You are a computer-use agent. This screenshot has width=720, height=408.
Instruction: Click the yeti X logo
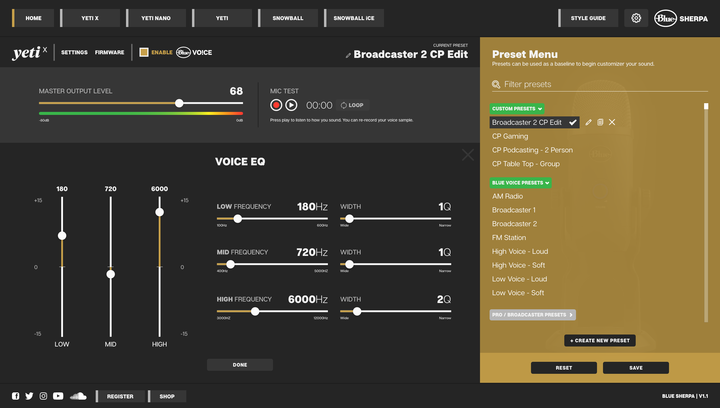point(29,52)
